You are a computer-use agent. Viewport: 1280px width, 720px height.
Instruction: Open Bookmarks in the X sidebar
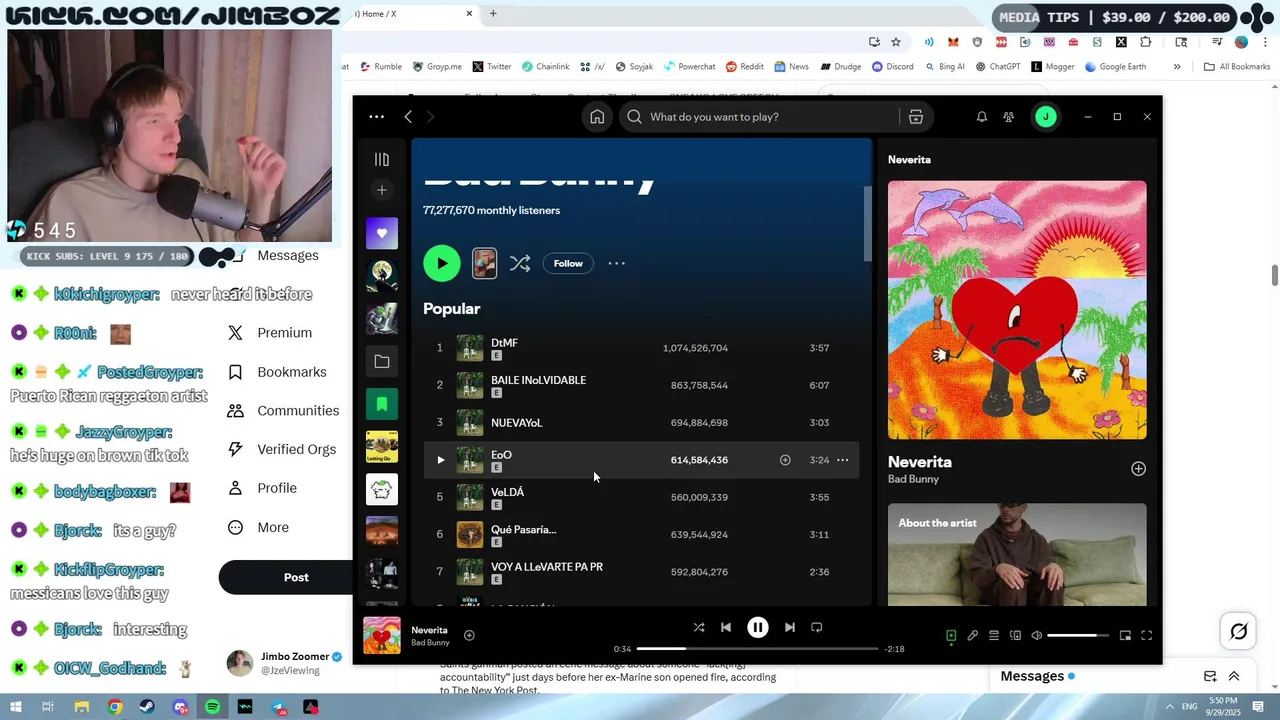click(x=277, y=372)
